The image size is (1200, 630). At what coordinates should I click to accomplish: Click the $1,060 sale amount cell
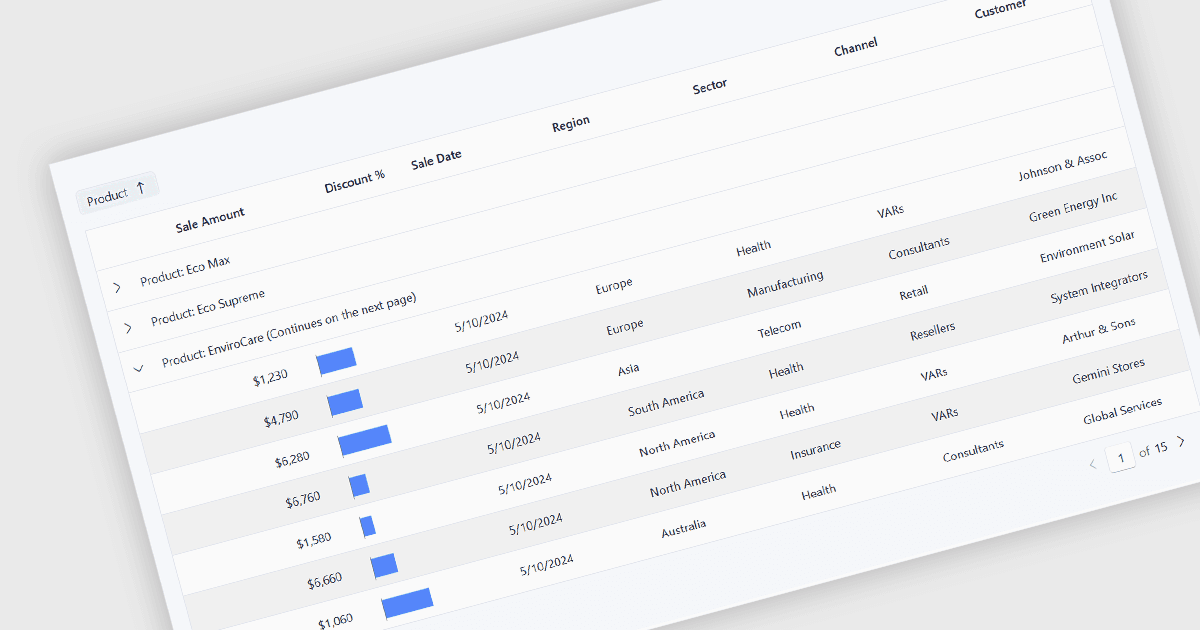[336, 622]
